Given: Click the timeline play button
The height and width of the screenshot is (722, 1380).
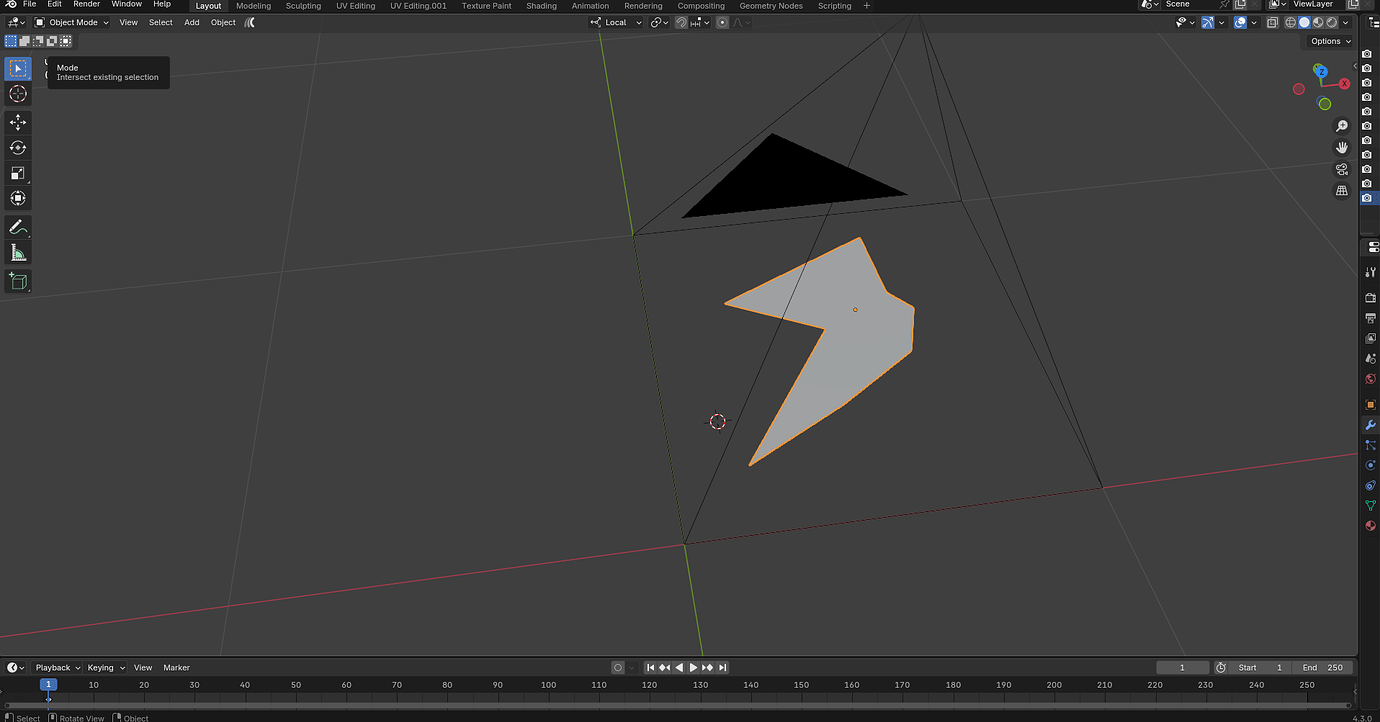Looking at the screenshot, I should [693, 667].
